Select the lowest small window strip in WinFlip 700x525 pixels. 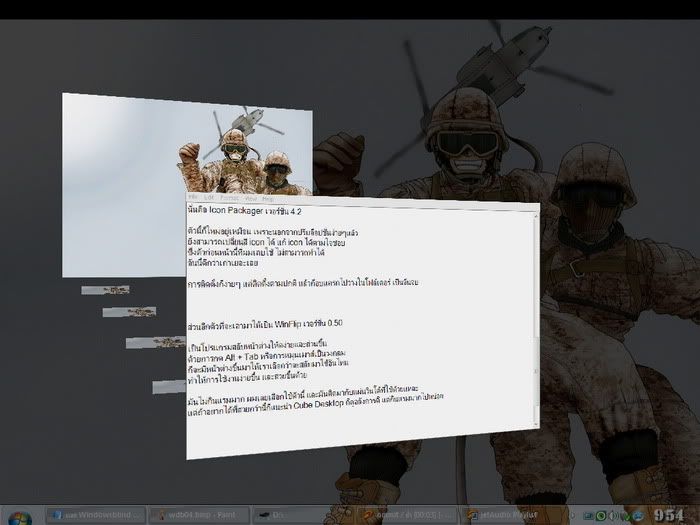pos(169,387)
